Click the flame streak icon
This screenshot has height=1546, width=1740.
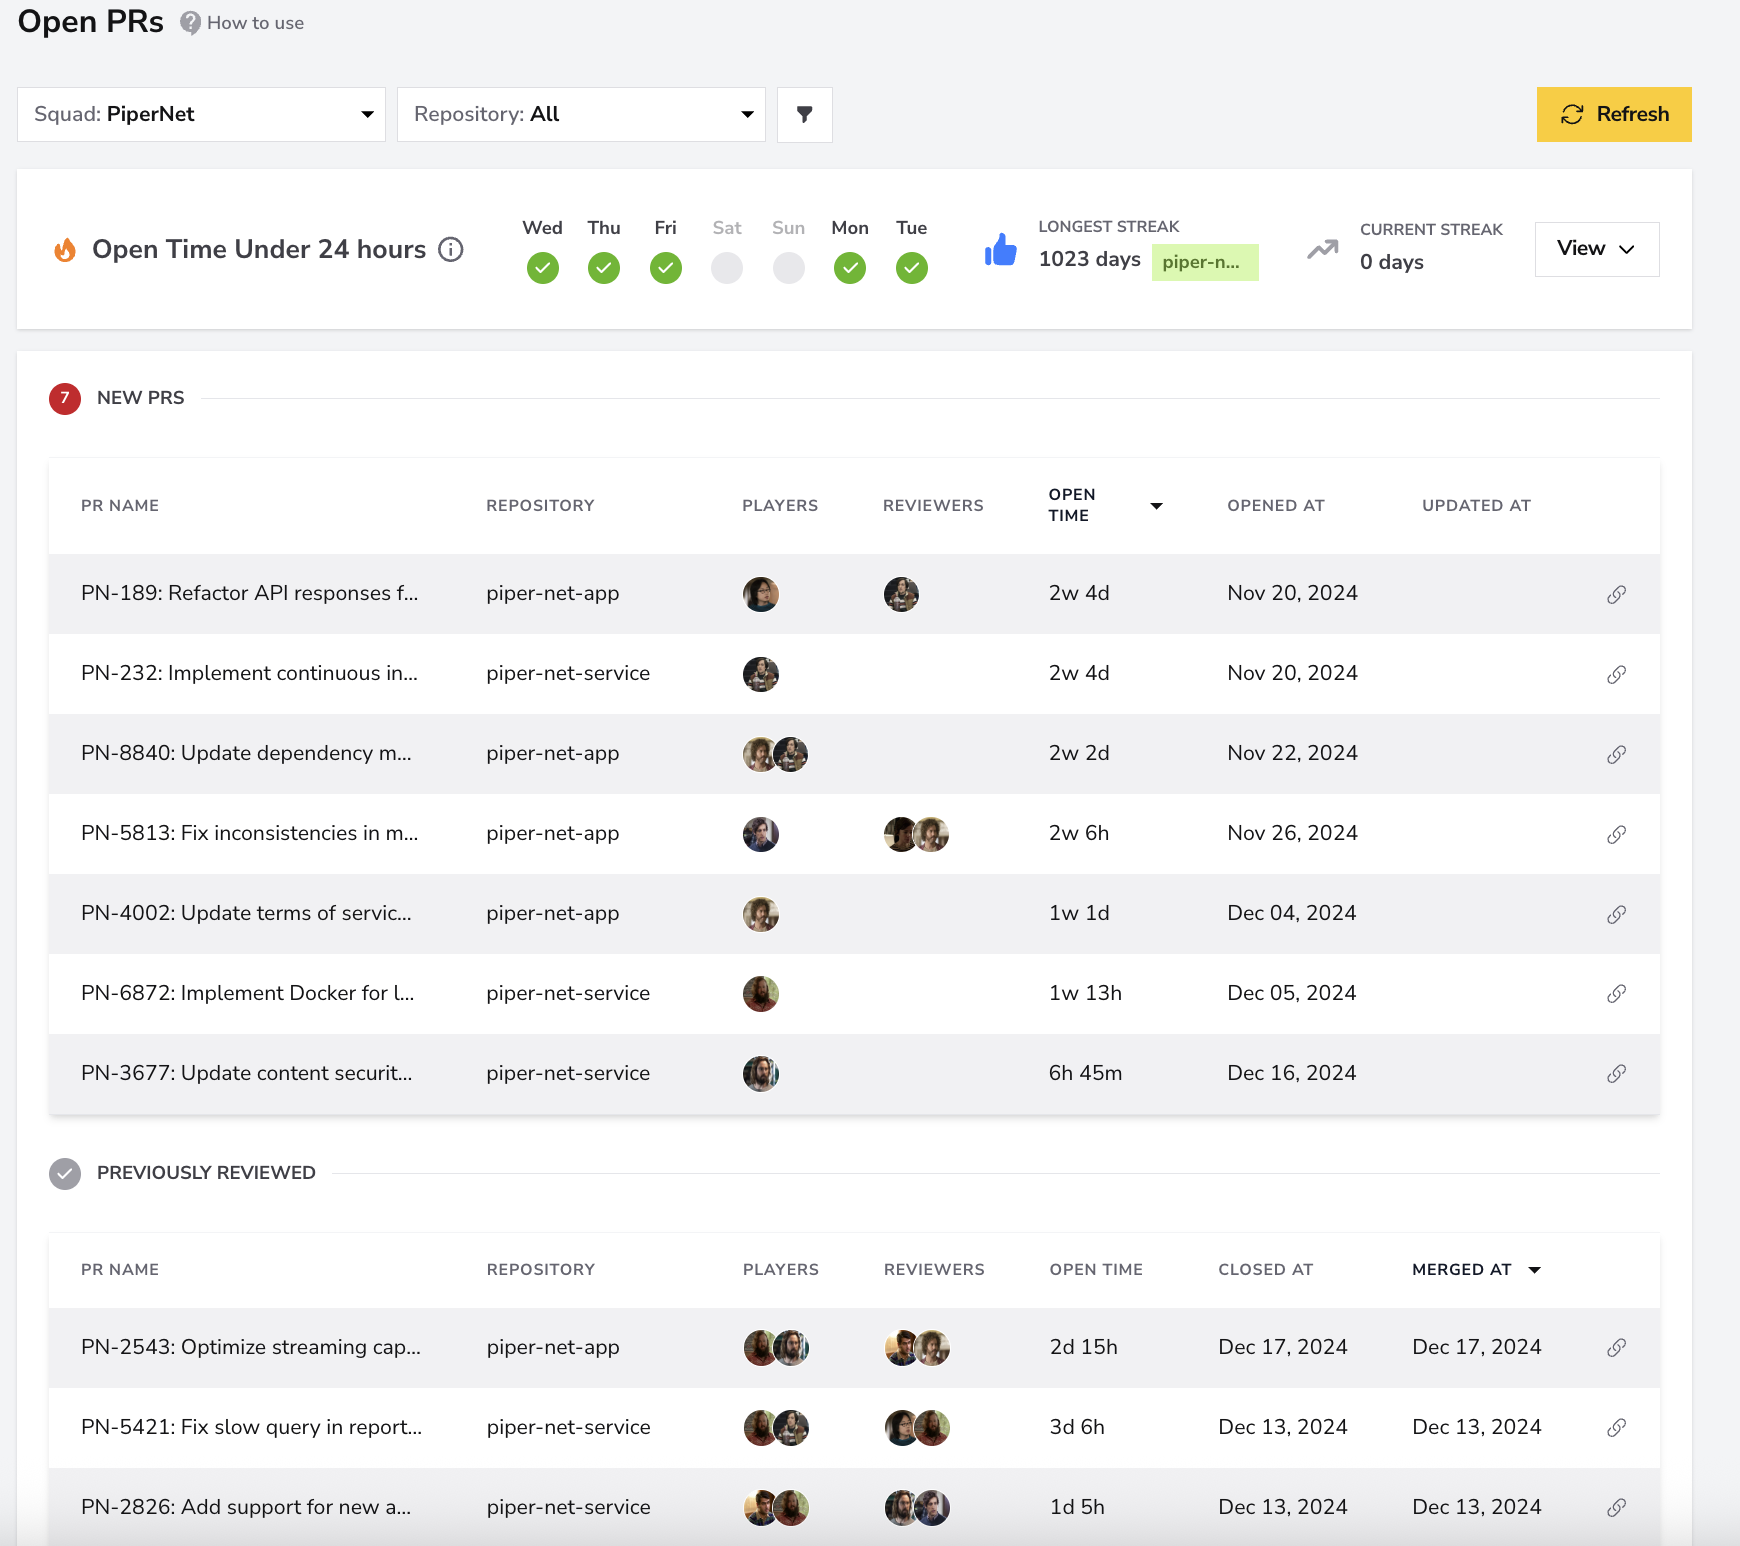pyautogui.click(x=65, y=249)
